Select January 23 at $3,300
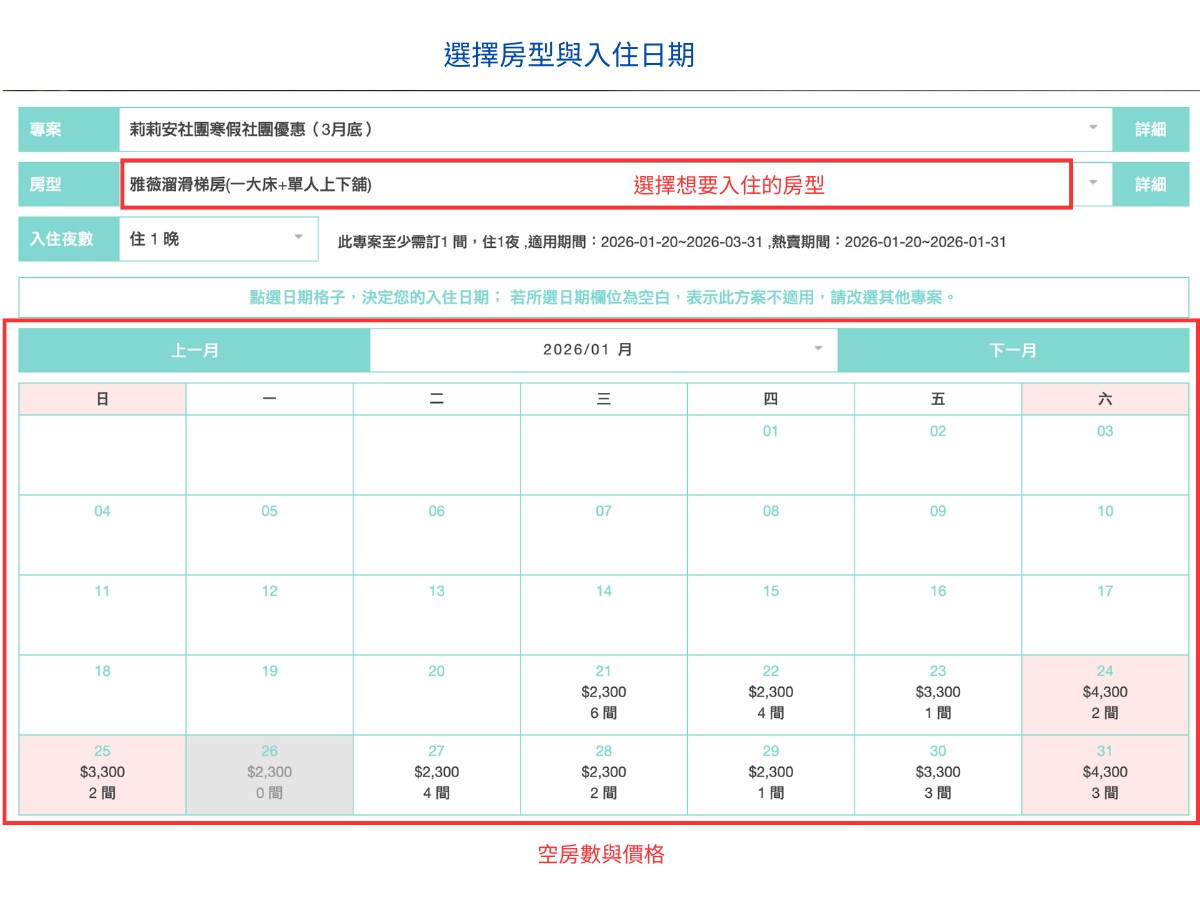The height and width of the screenshot is (900, 1200). (938, 692)
